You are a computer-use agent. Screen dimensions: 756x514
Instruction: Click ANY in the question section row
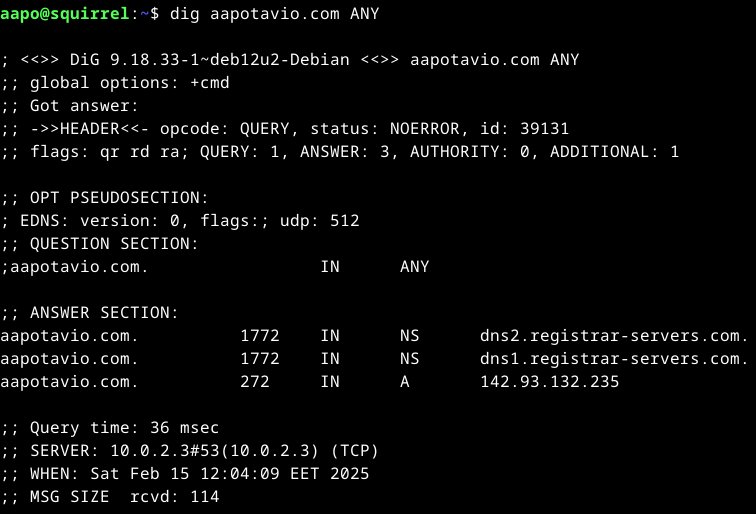coord(414,267)
